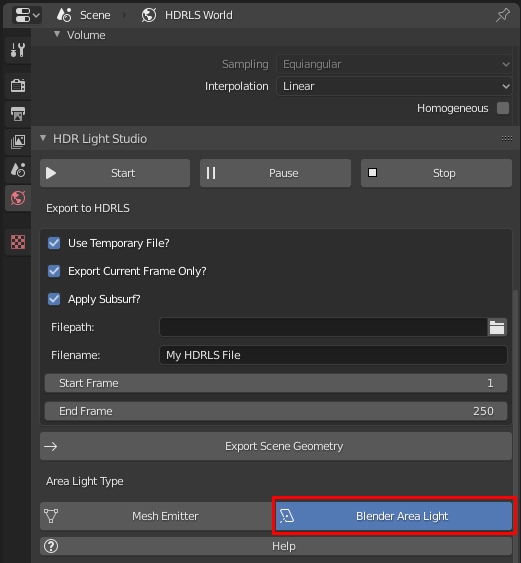Click the HDR Light Studio panel drag handle
Image resolution: width=521 pixels, height=563 pixels.
[507, 138]
